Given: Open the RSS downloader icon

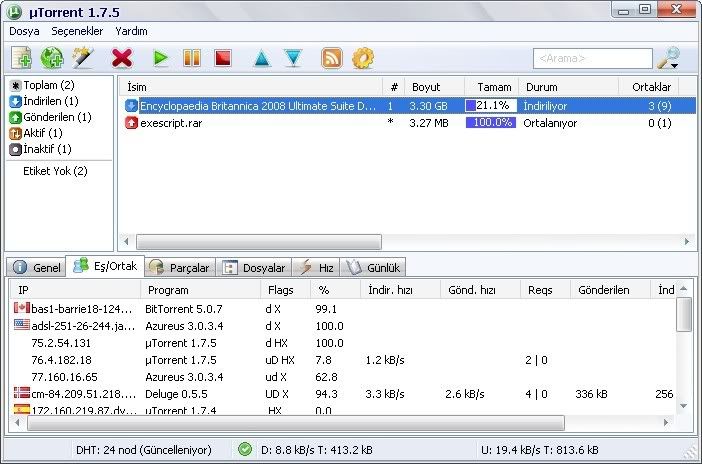Looking at the screenshot, I should [332, 58].
